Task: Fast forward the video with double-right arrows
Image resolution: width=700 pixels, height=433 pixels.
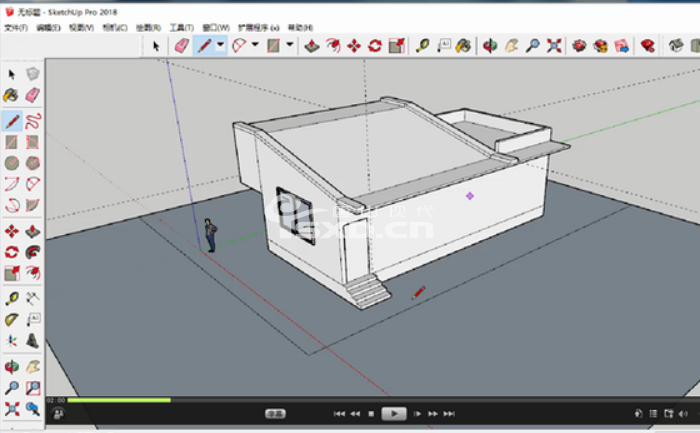Action: (x=433, y=414)
